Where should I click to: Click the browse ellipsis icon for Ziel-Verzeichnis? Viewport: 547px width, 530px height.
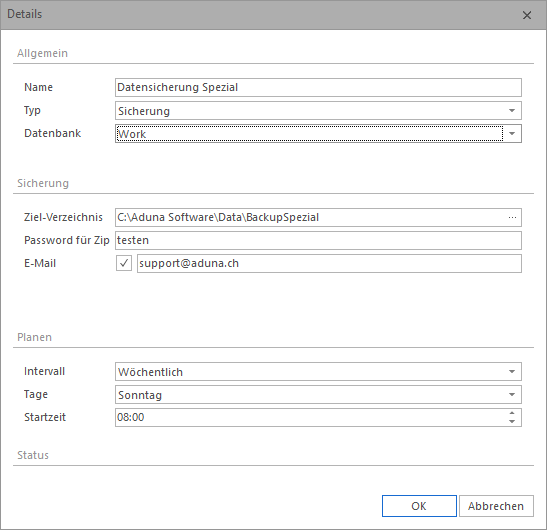(x=512, y=217)
